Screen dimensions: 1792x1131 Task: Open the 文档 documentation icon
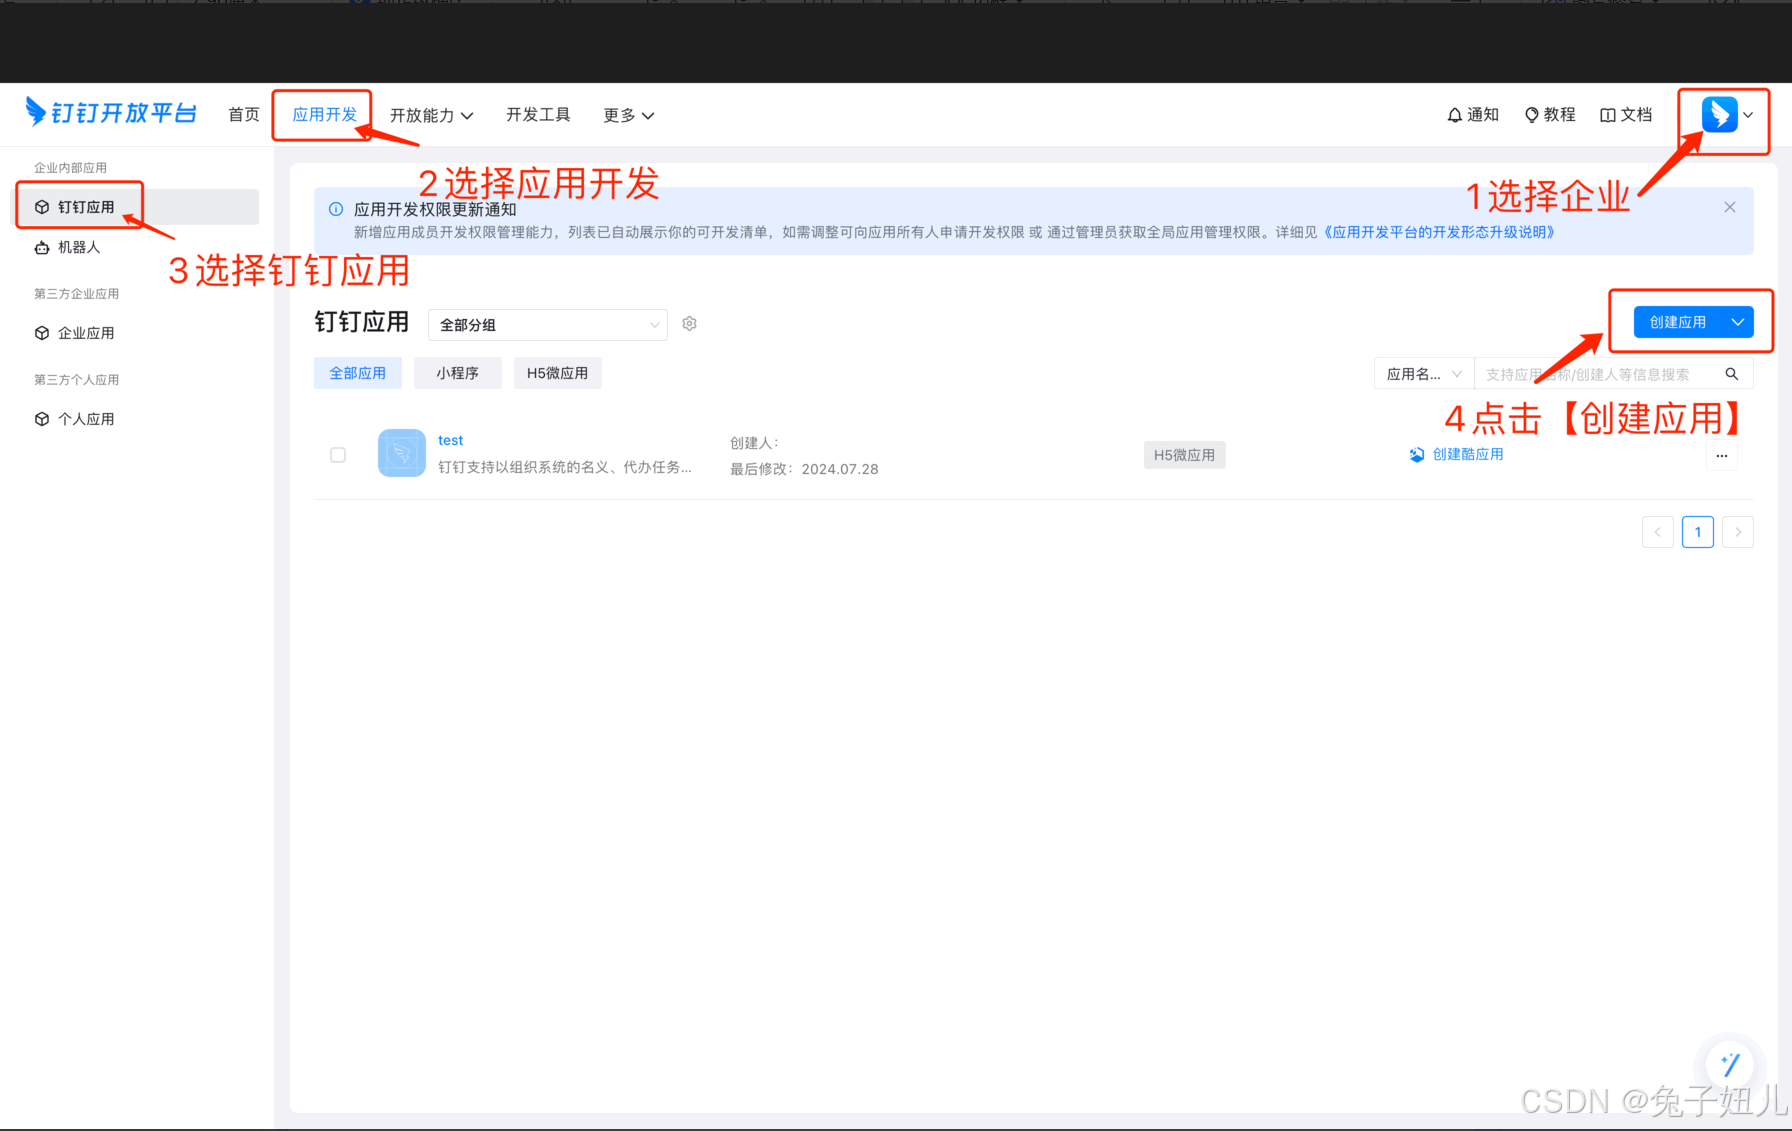(x=1606, y=114)
